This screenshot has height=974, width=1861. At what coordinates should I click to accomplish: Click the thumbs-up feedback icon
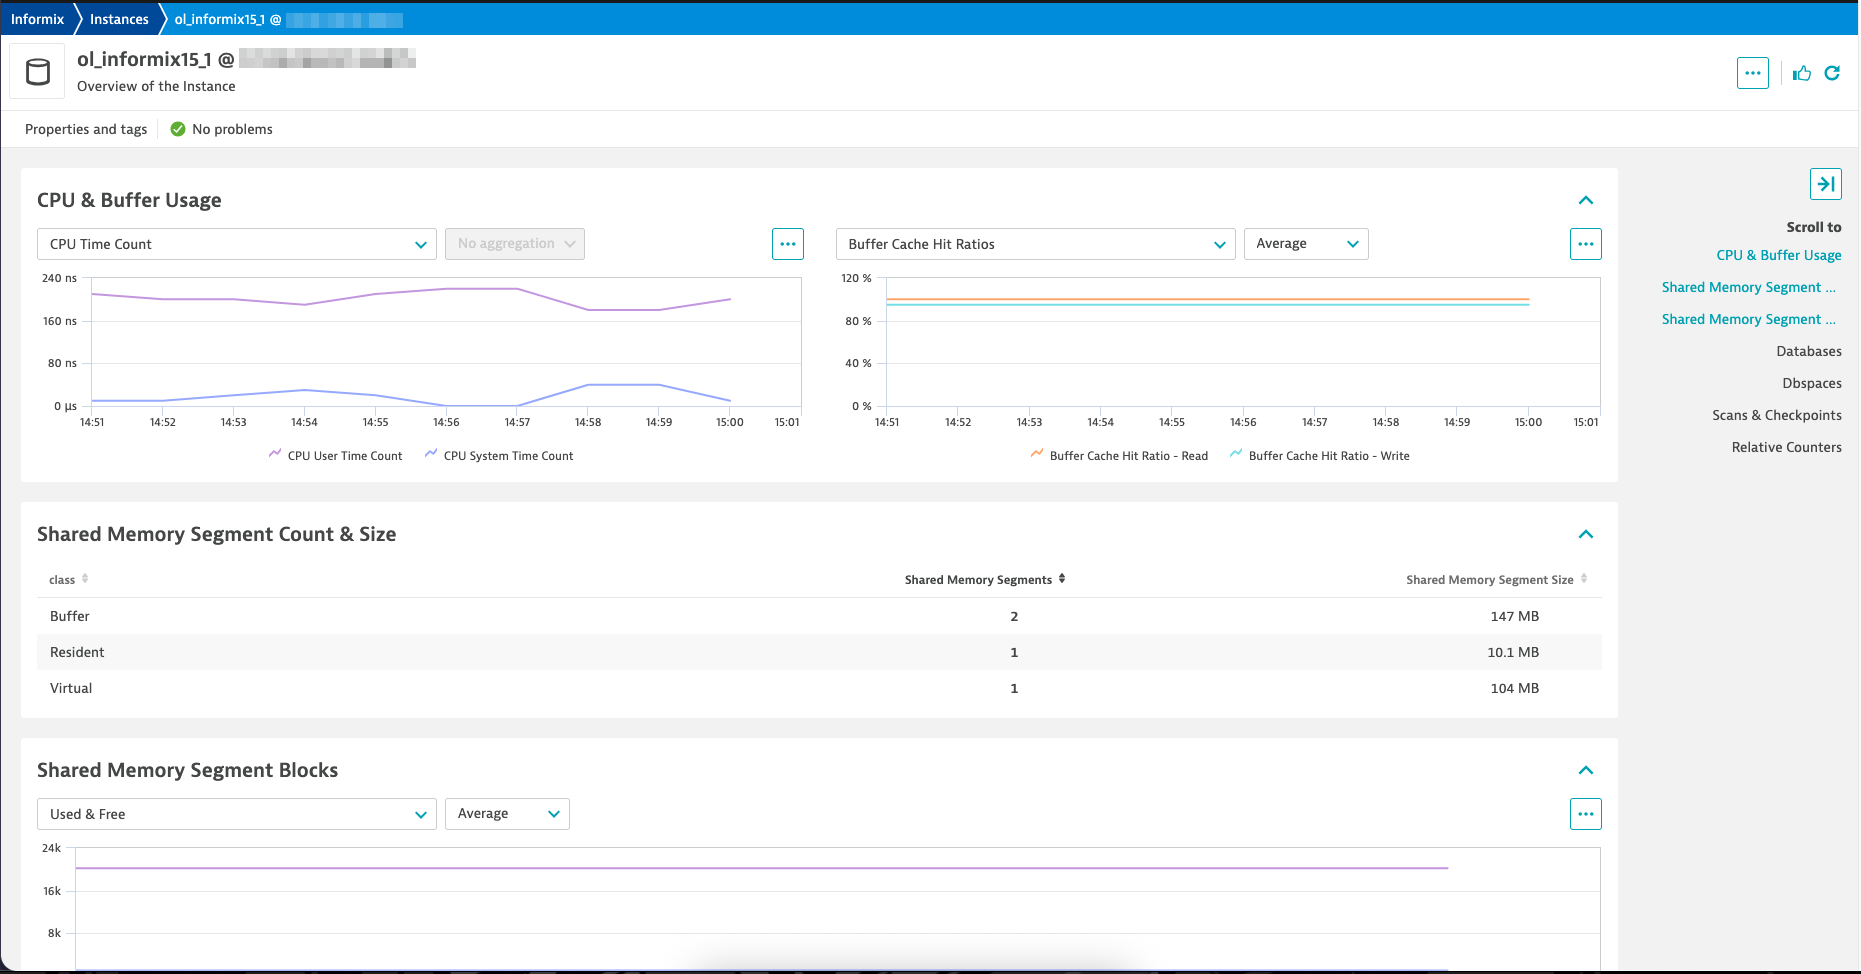tap(1802, 73)
